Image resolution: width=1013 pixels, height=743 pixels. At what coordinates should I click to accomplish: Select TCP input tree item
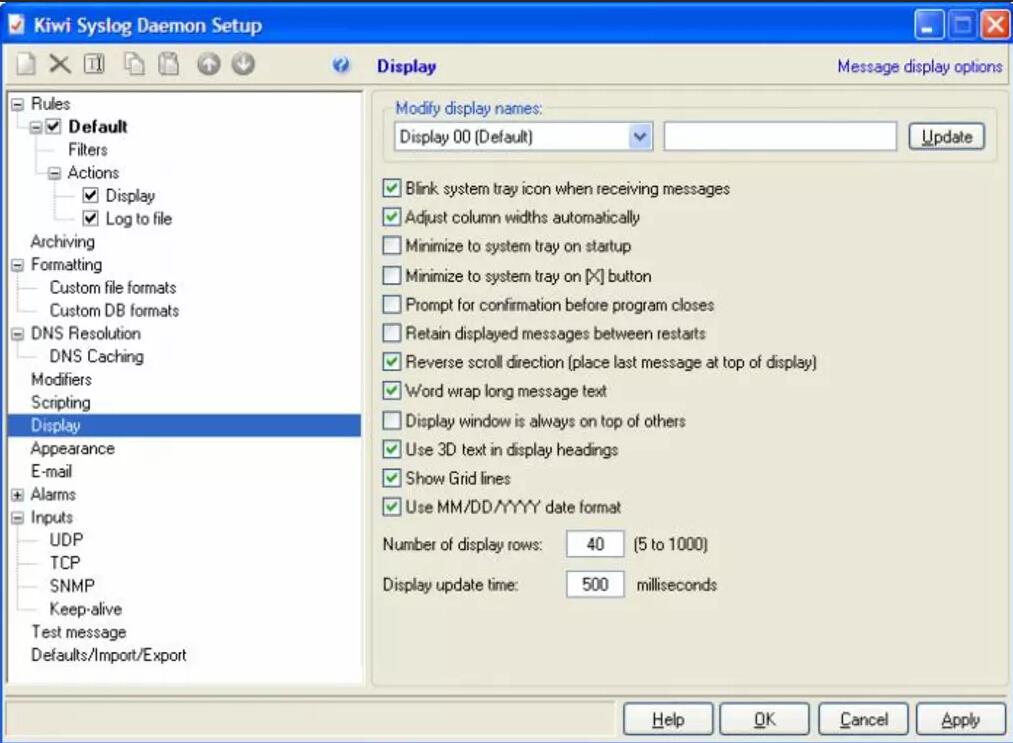[x=65, y=563]
